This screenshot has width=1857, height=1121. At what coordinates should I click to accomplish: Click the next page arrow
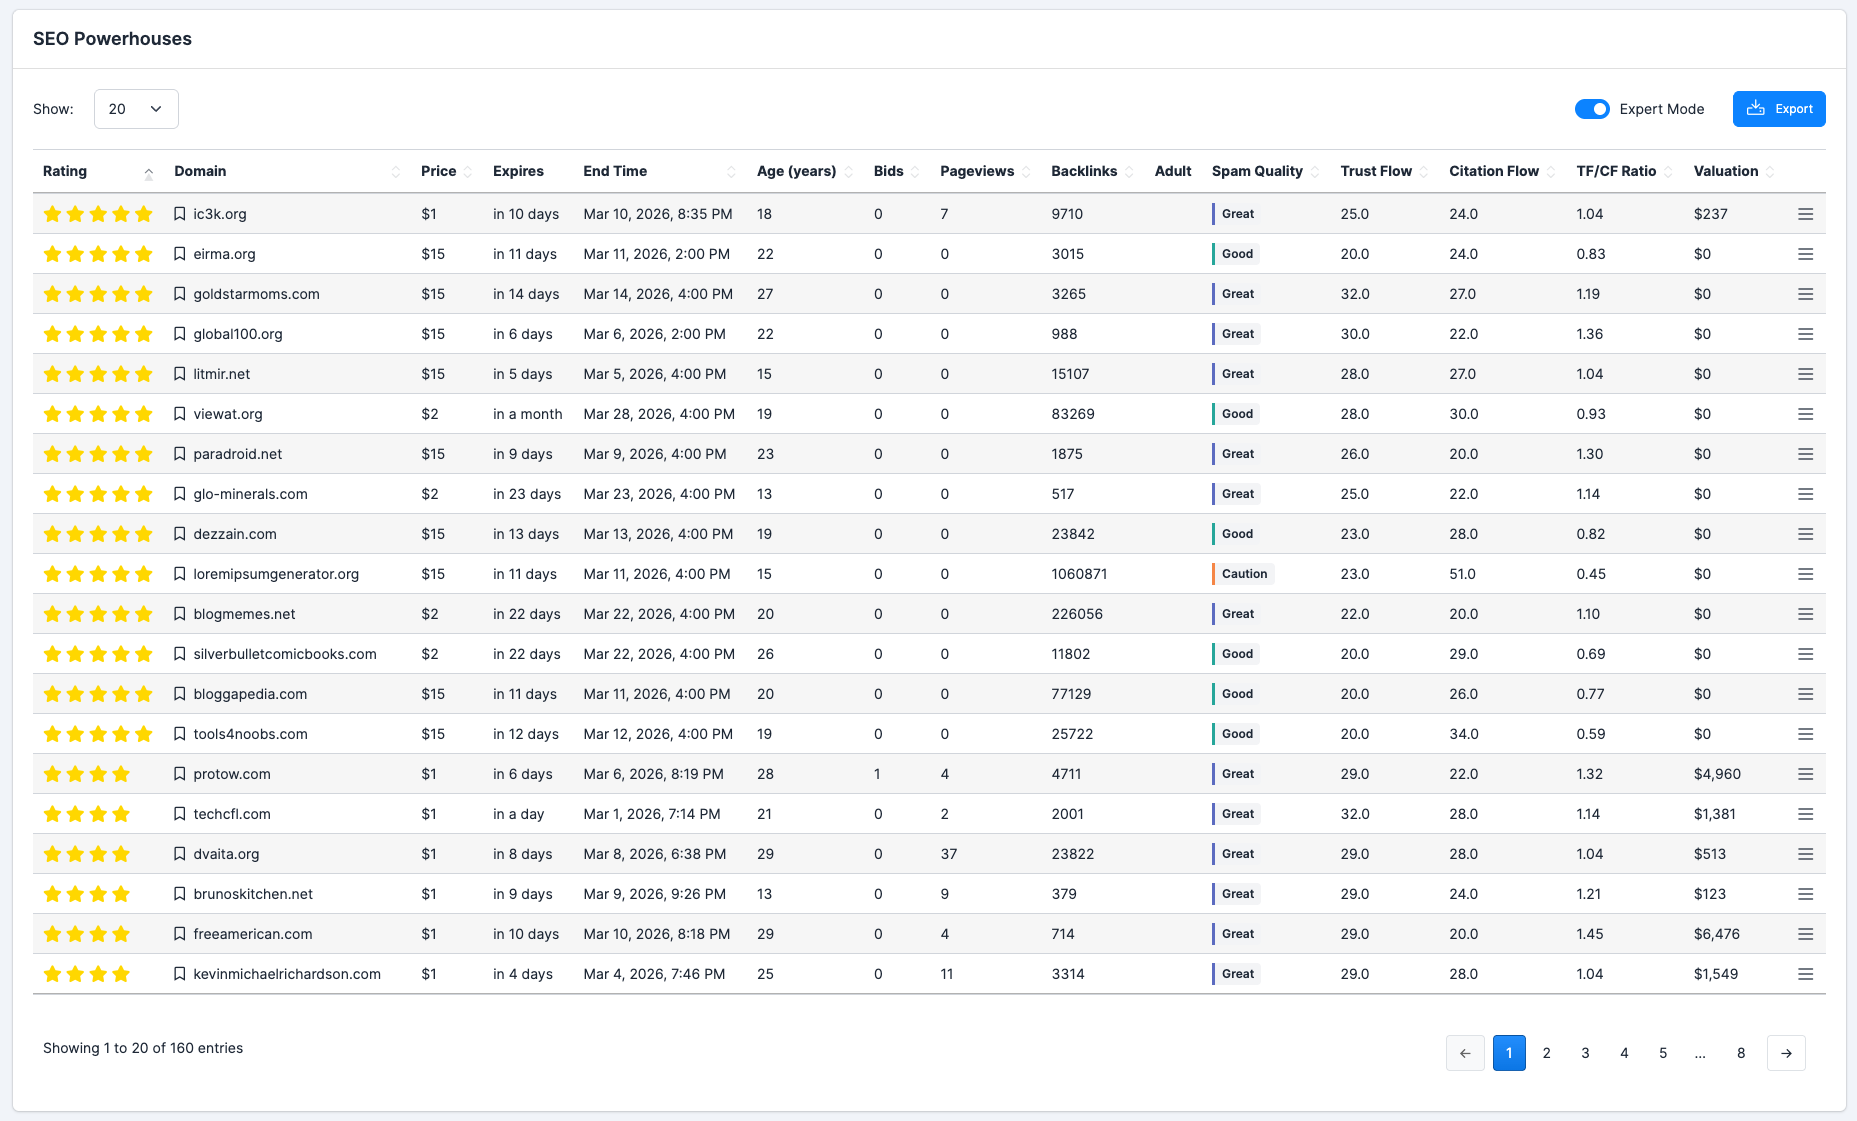[1787, 1052]
